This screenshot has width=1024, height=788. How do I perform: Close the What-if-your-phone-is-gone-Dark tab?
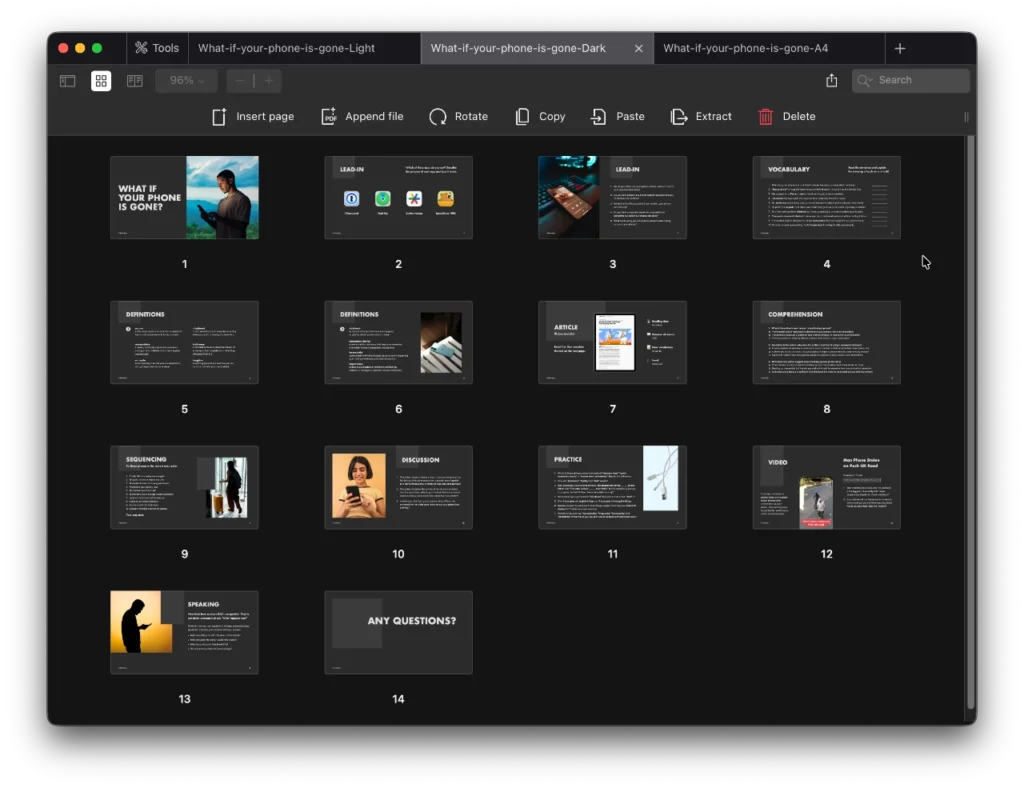(x=639, y=48)
